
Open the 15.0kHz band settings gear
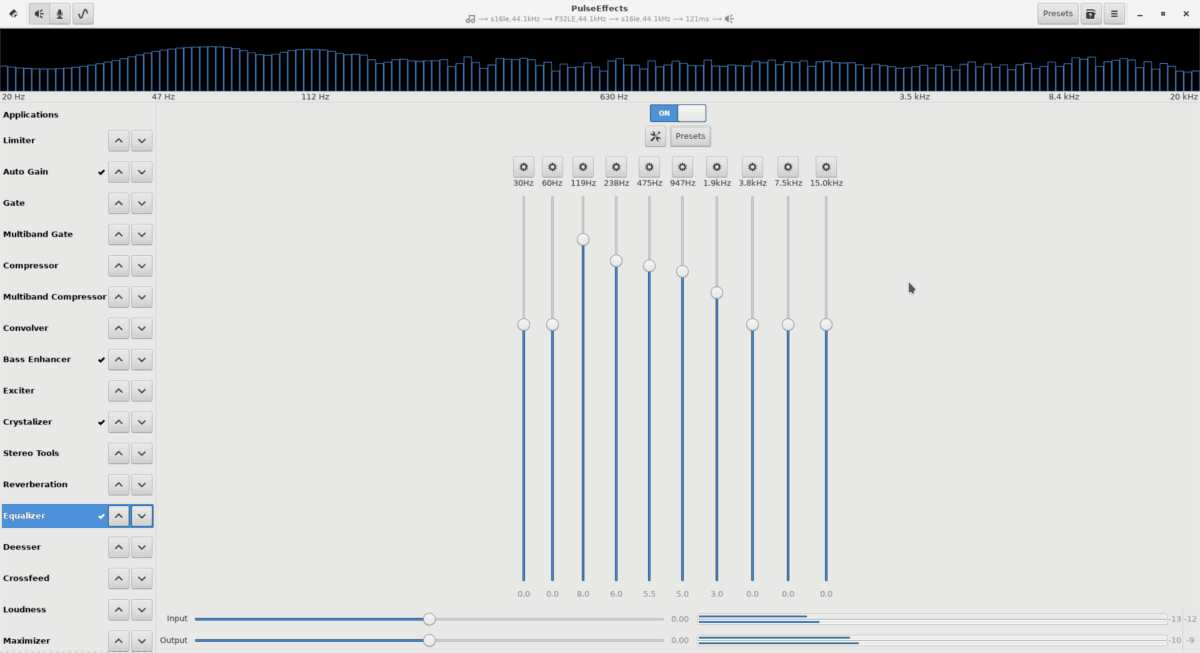tap(824, 166)
